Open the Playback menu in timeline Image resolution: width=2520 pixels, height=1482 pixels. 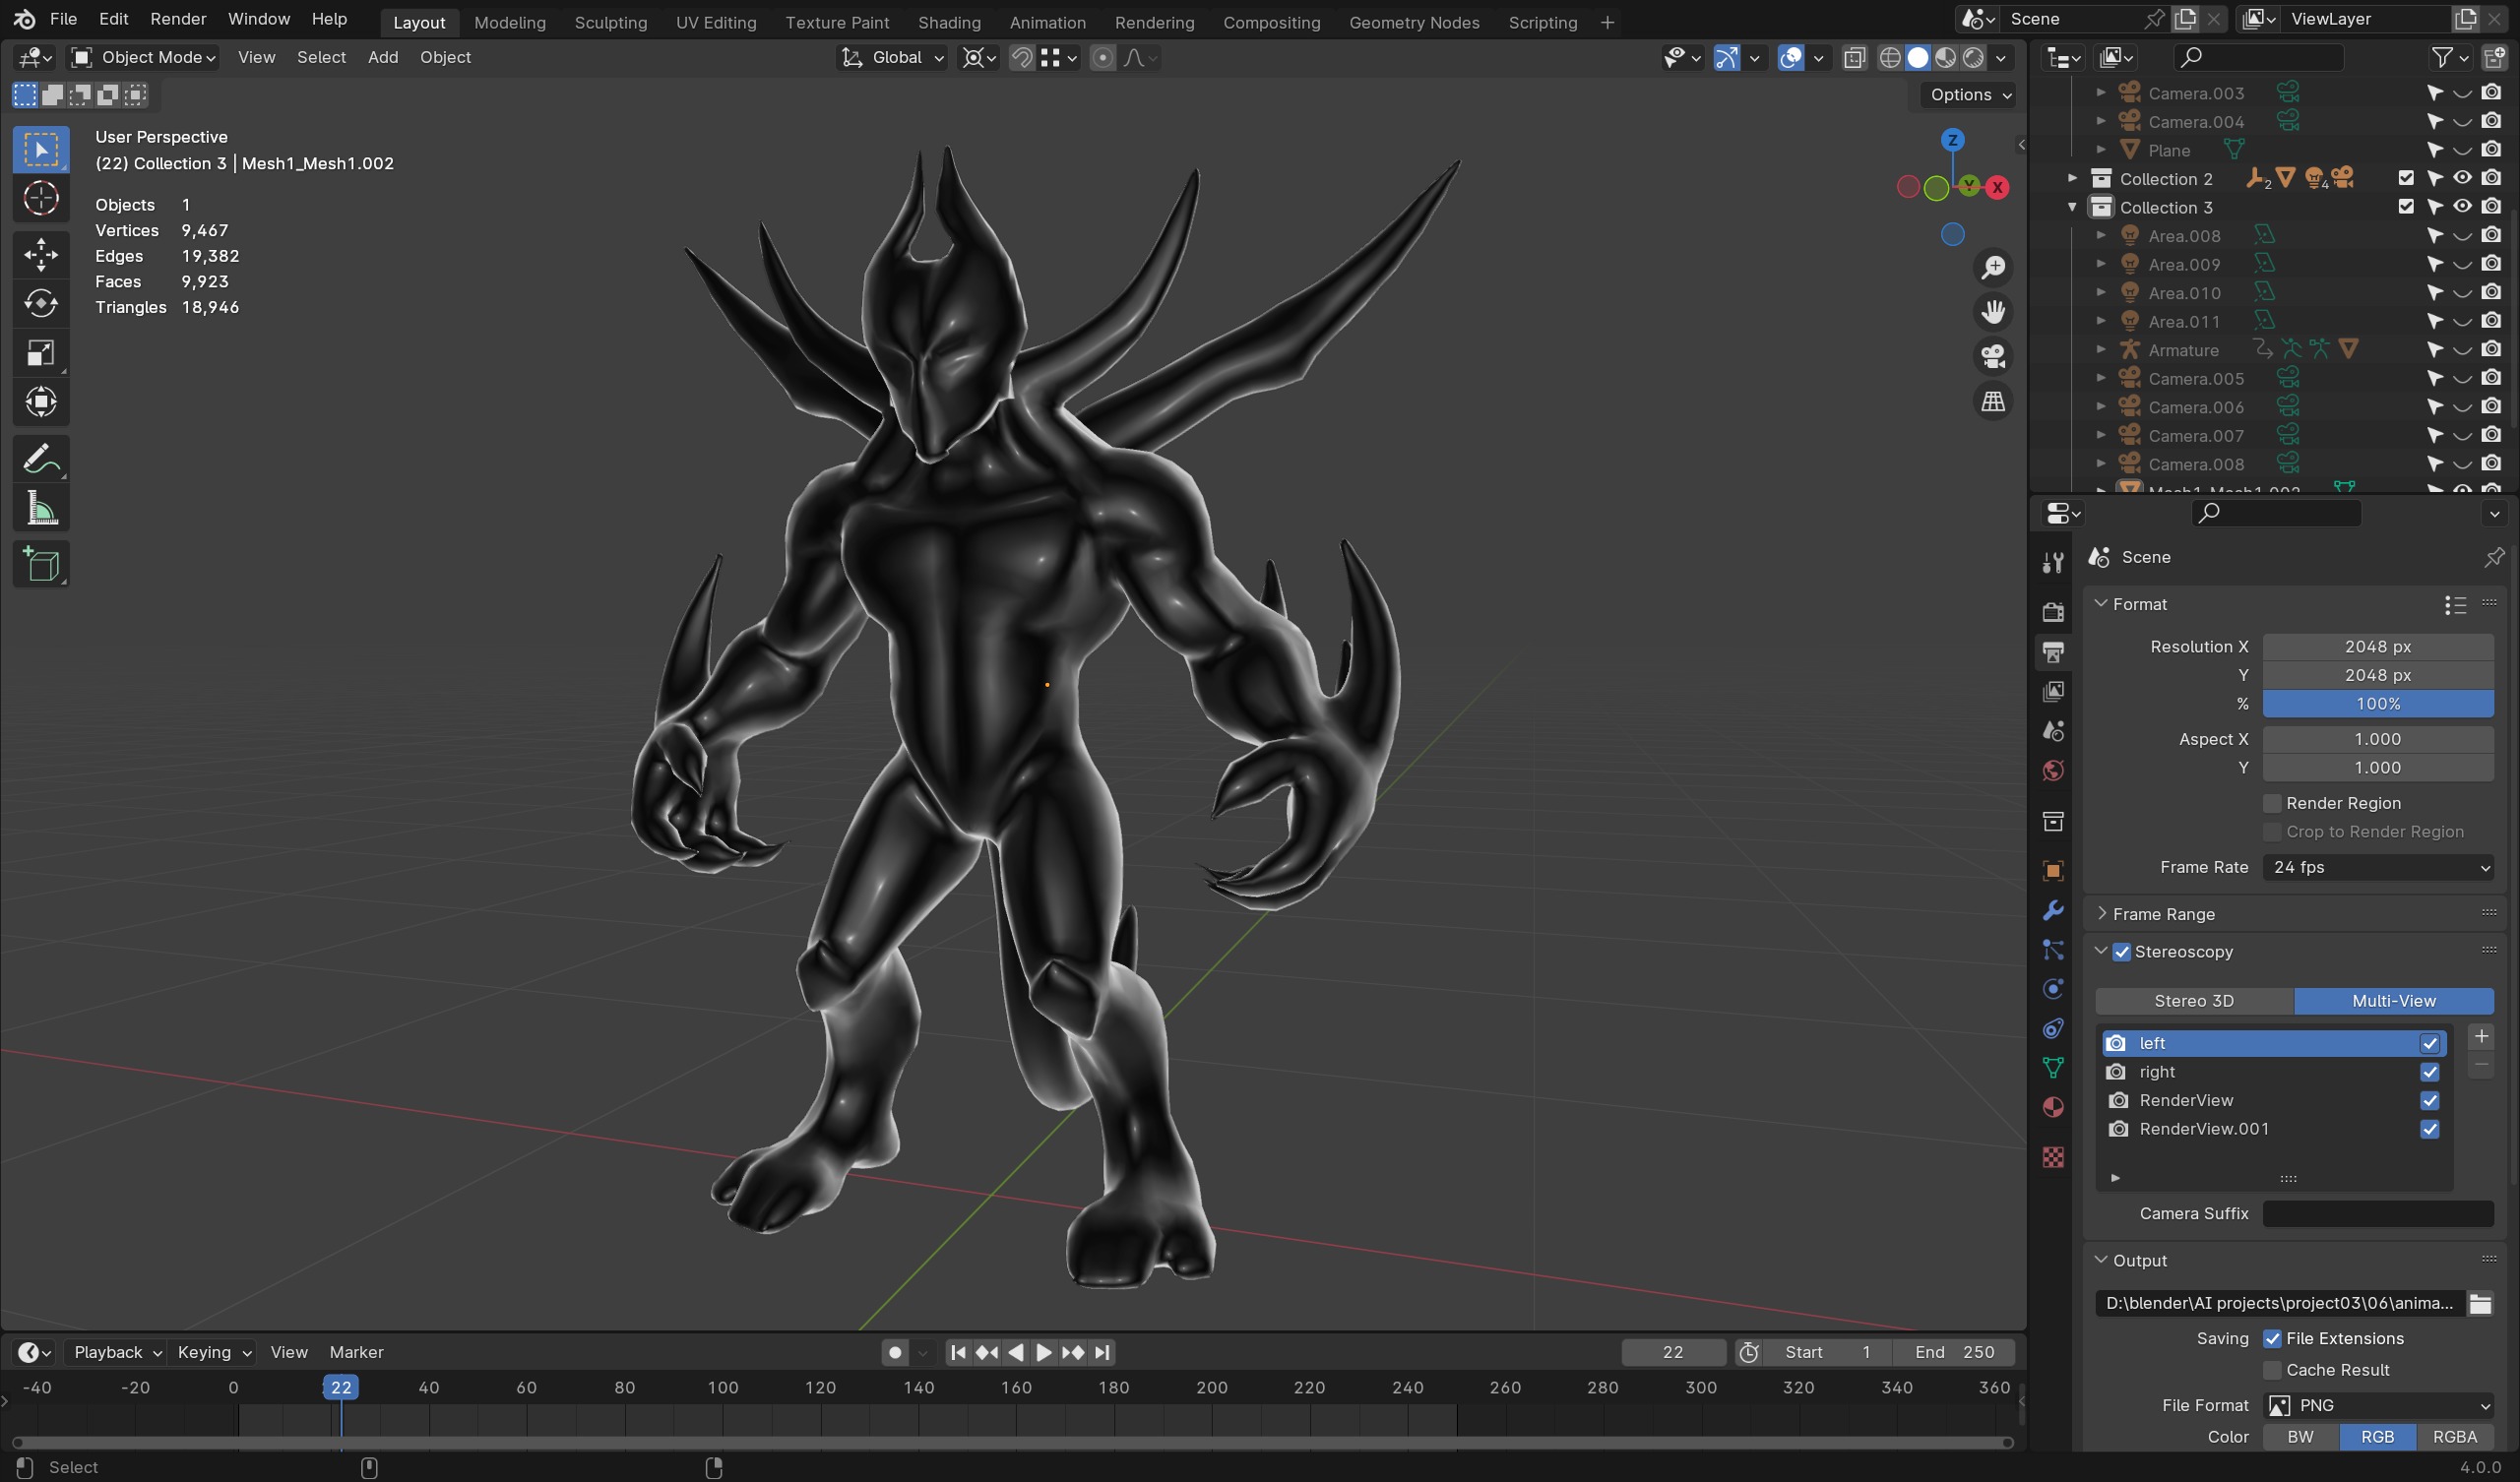[x=117, y=1352]
